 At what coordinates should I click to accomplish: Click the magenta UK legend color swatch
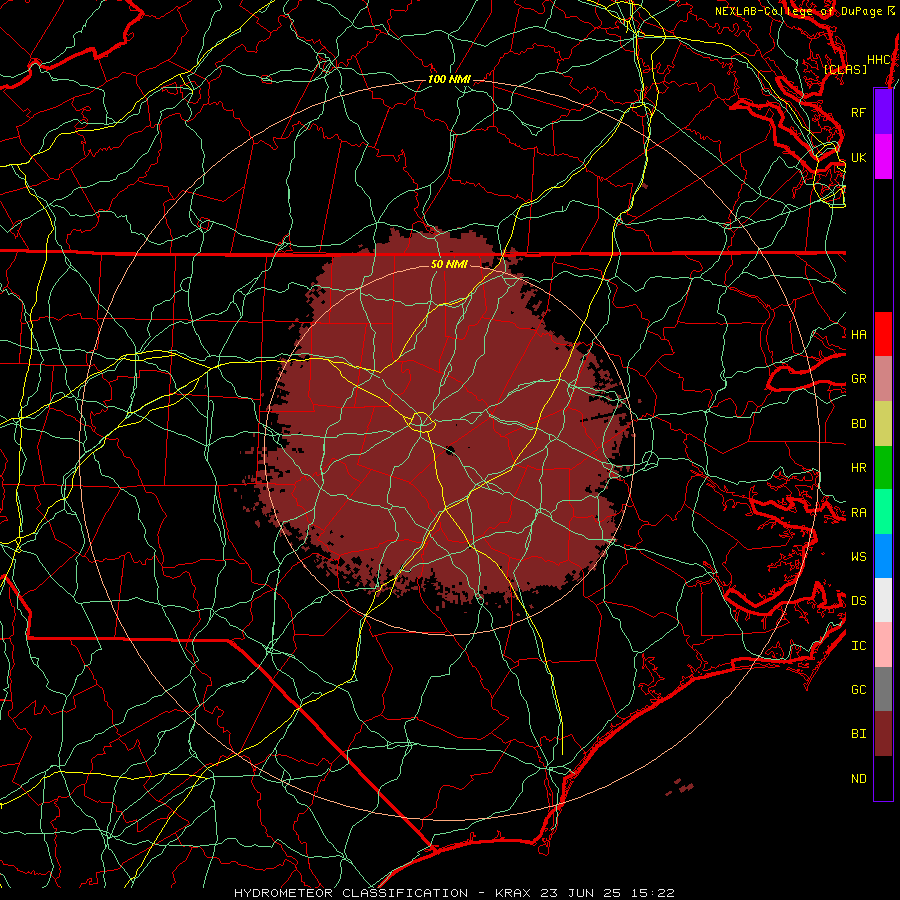(x=883, y=157)
